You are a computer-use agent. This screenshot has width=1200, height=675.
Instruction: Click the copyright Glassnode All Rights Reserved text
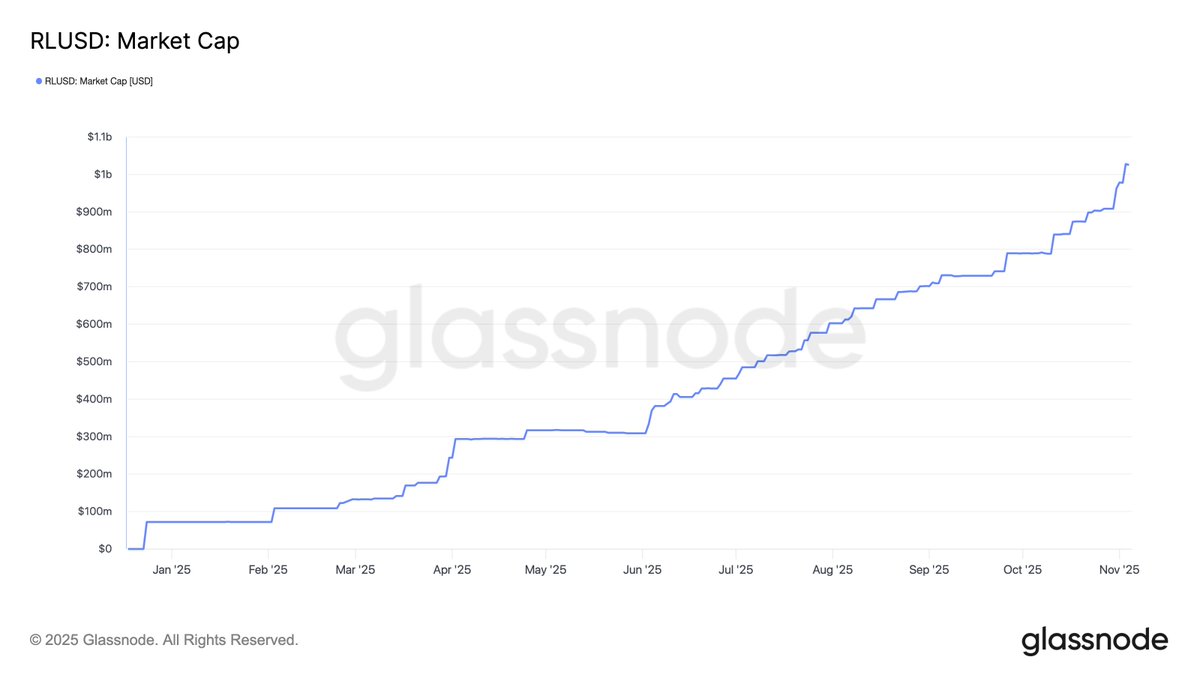coord(164,640)
